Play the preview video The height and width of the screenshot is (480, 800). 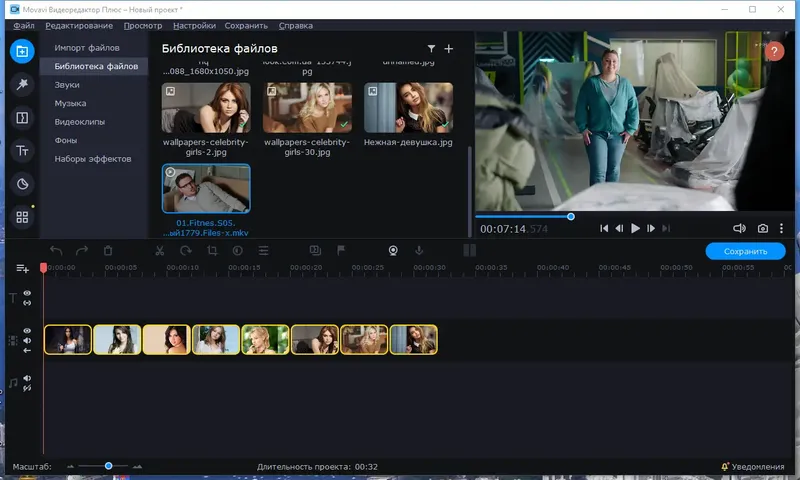[x=635, y=229]
